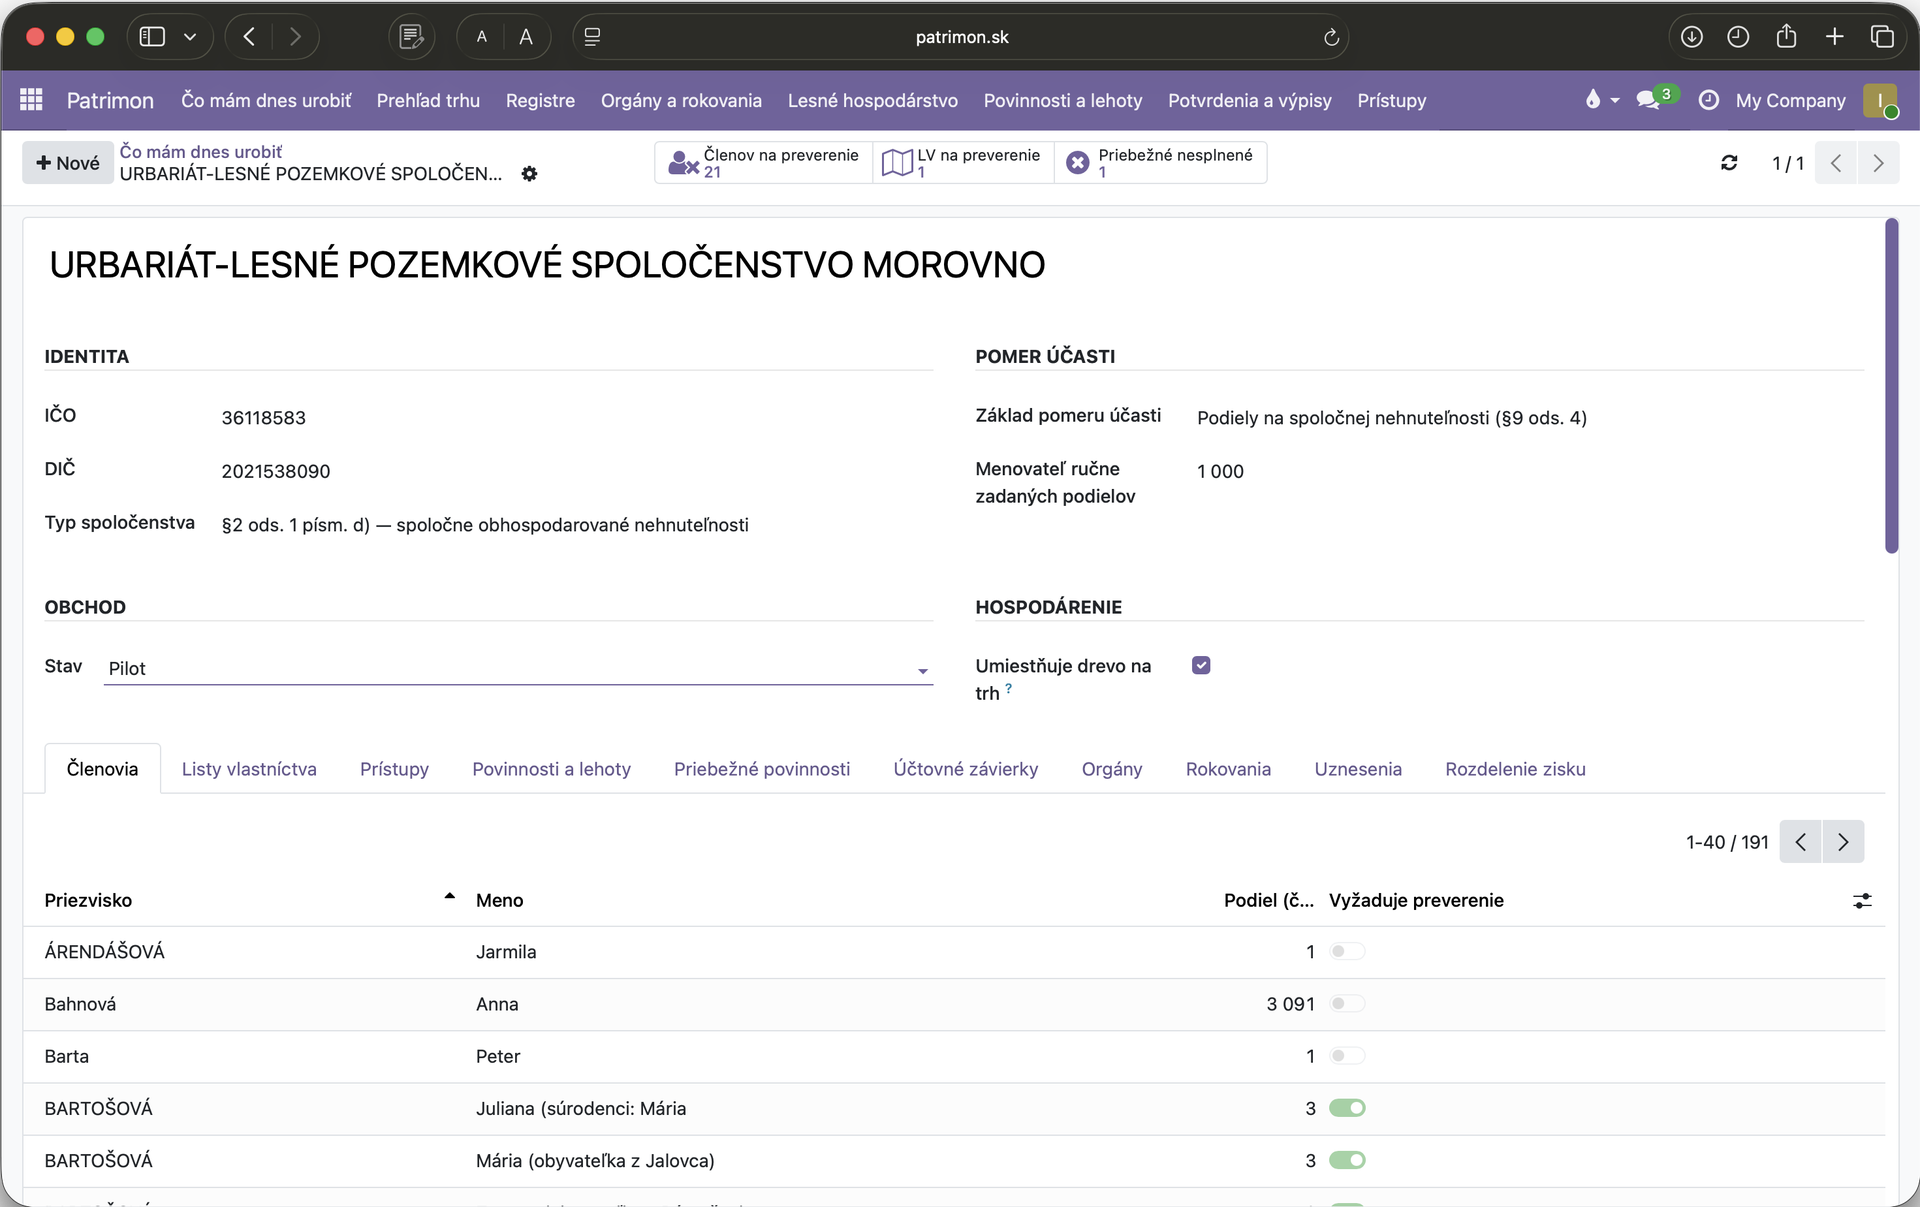Open the apps grid menu icon
Image resolution: width=1920 pixels, height=1207 pixels.
click(31, 100)
